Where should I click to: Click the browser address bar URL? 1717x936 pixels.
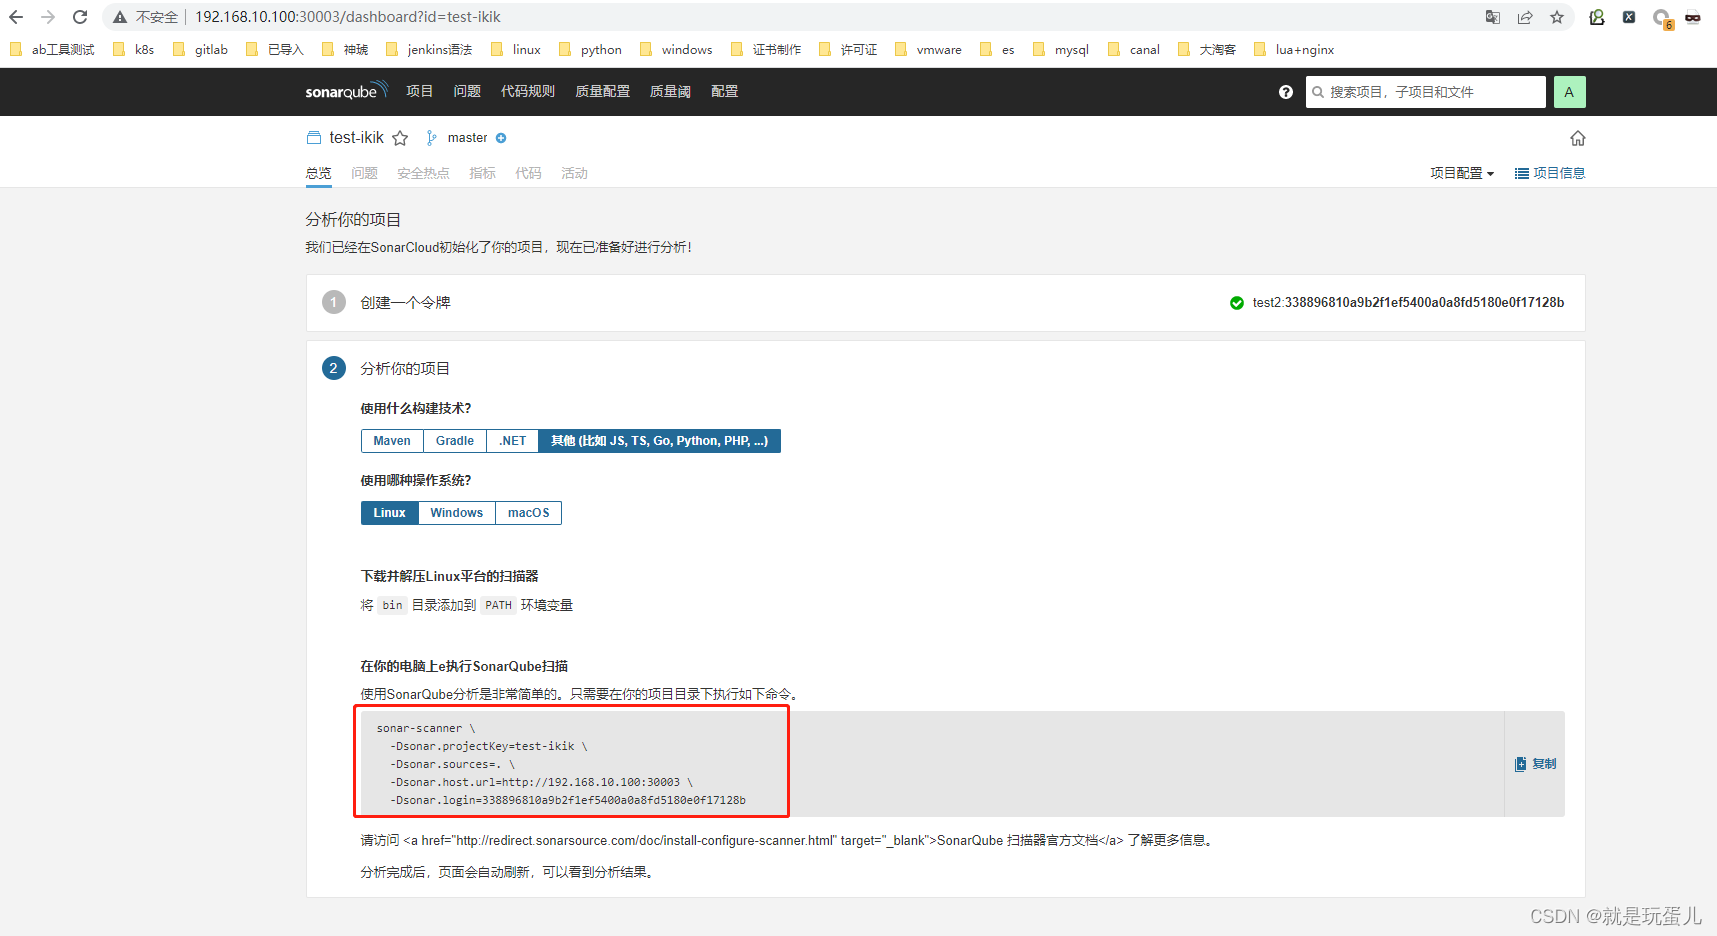[x=348, y=17]
